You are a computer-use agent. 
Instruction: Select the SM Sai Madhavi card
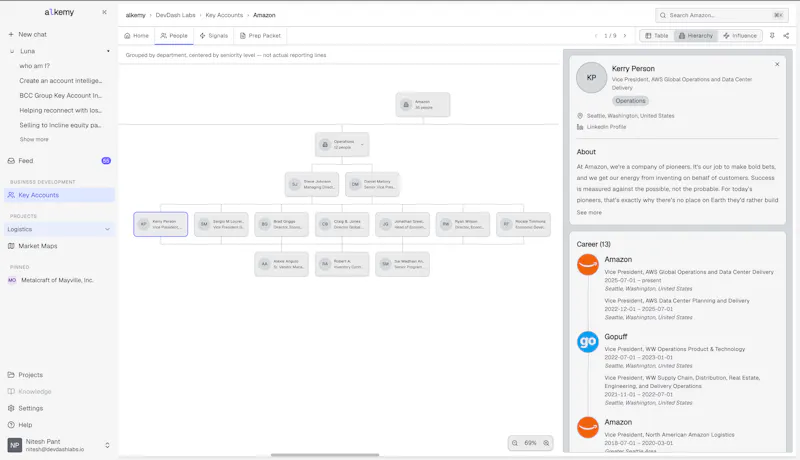[x=403, y=264]
